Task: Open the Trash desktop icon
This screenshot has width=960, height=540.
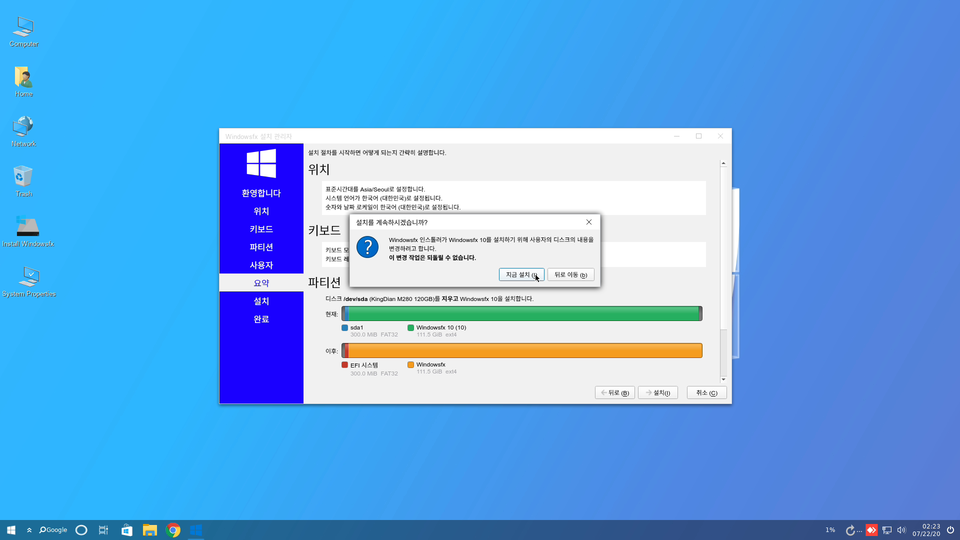Action: (23, 181)
